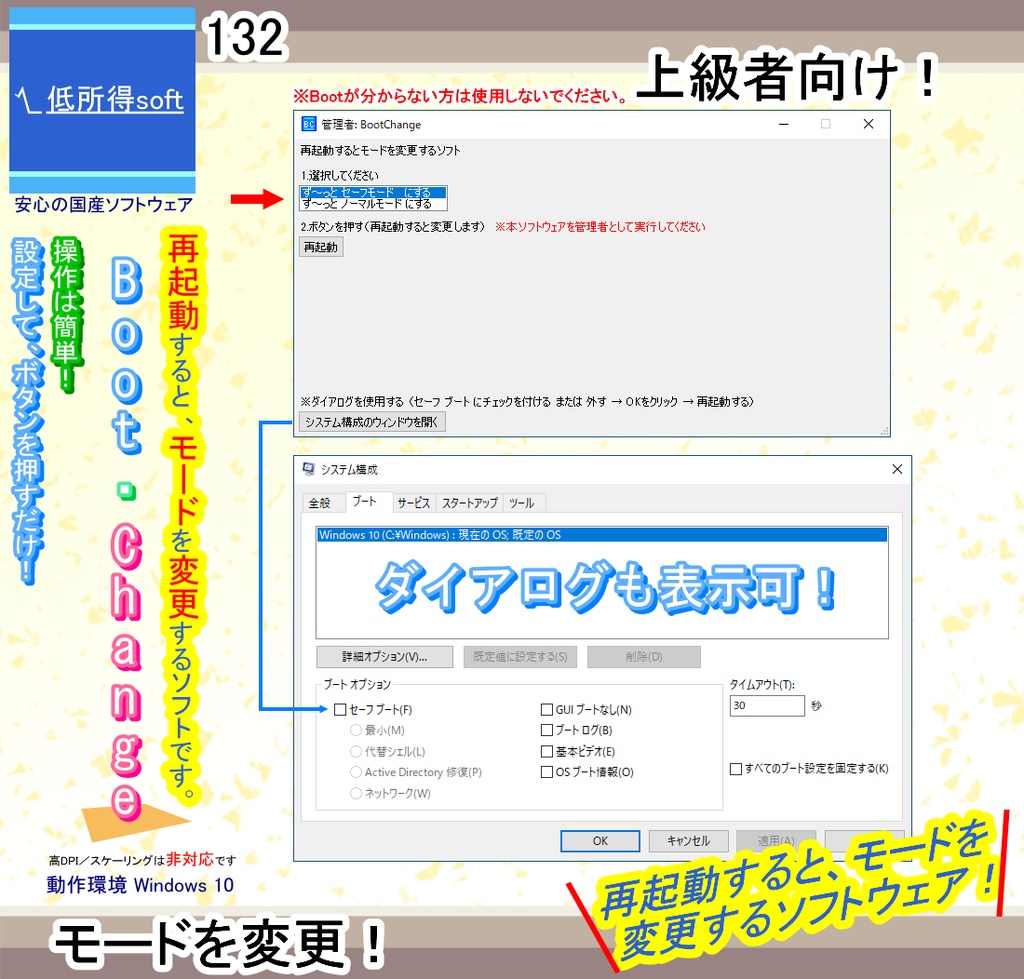This screenshot has height=979, width=1024.
Task: Check すべてのブート設定を固定する(K)
Action: 735,769
